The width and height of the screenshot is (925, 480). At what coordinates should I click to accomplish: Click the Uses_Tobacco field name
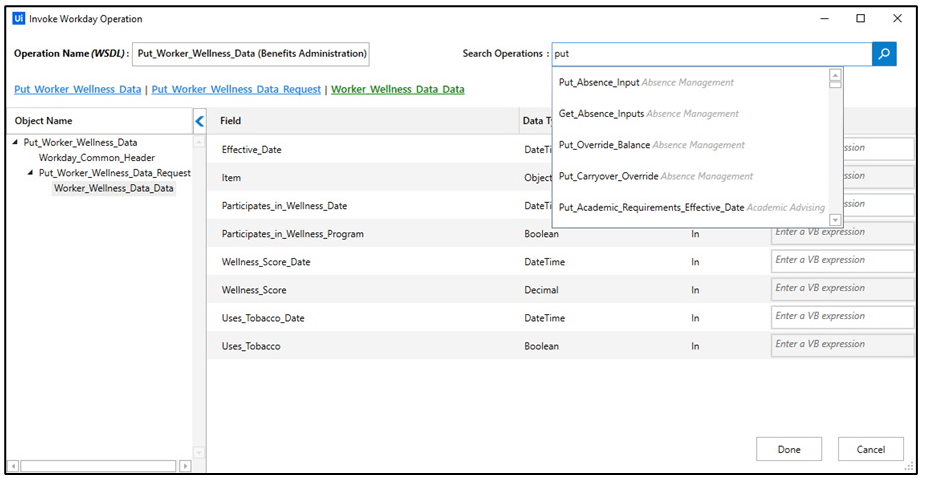coord(251,346)
